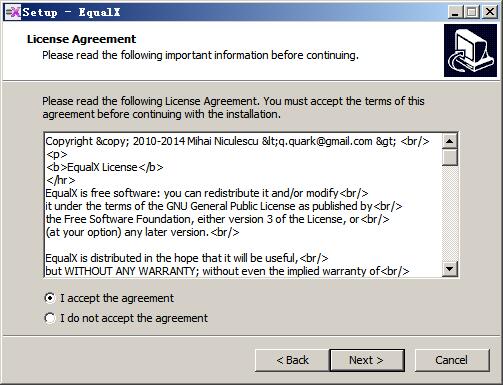Select "I do not accept the agreement"
The width and height of the screenshot is (503, 385).
pos(50,318)
